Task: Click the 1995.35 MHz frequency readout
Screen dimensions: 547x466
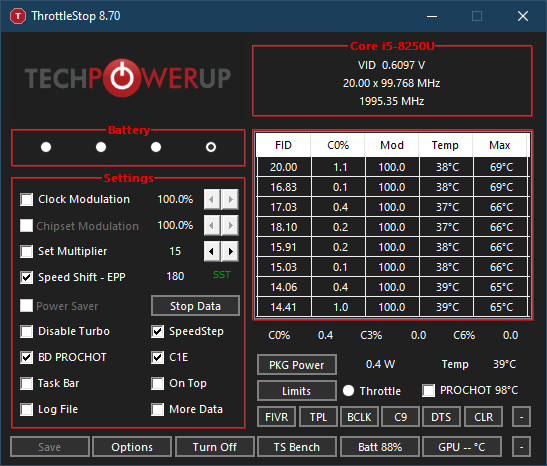Action: 392,102
